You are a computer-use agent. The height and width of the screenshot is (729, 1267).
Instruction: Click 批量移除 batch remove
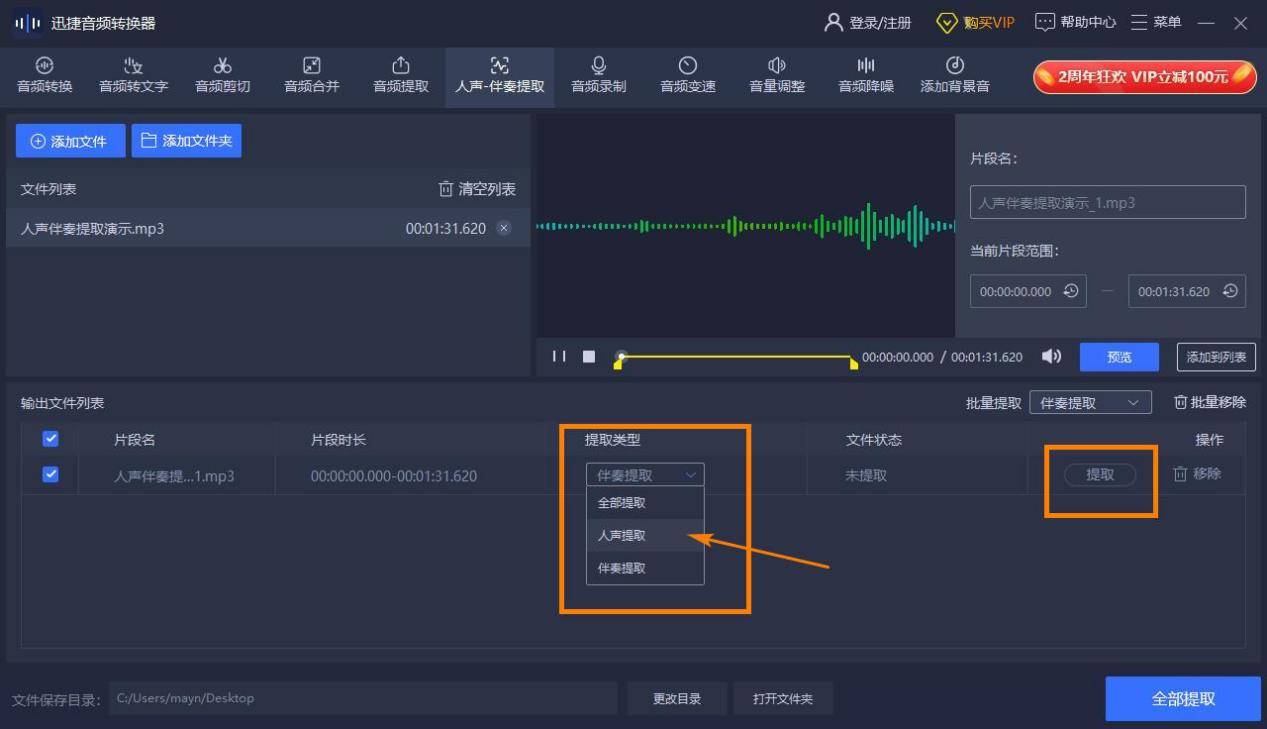pos(1210,402)
